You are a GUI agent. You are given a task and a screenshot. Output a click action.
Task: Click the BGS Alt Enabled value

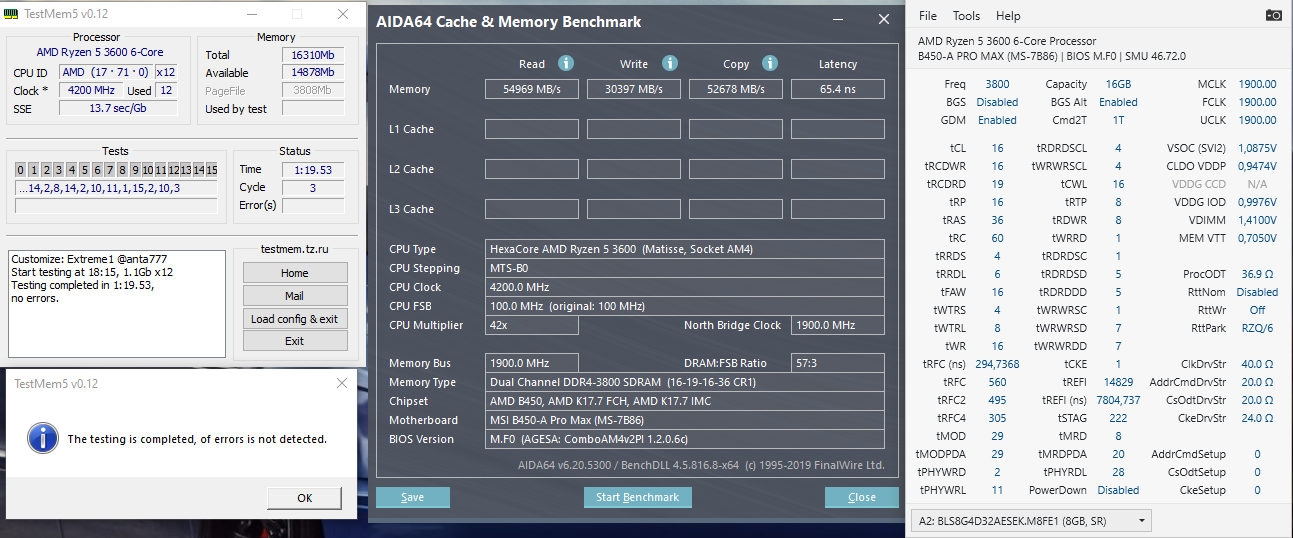click(x=1118, y=102)
